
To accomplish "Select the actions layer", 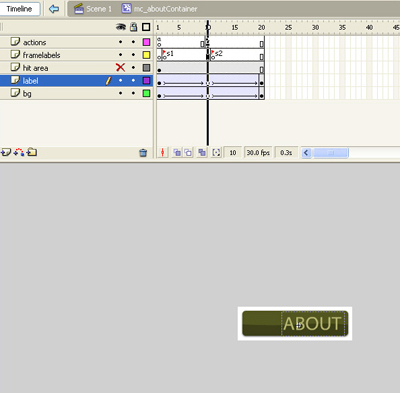I will click(35, 42).
